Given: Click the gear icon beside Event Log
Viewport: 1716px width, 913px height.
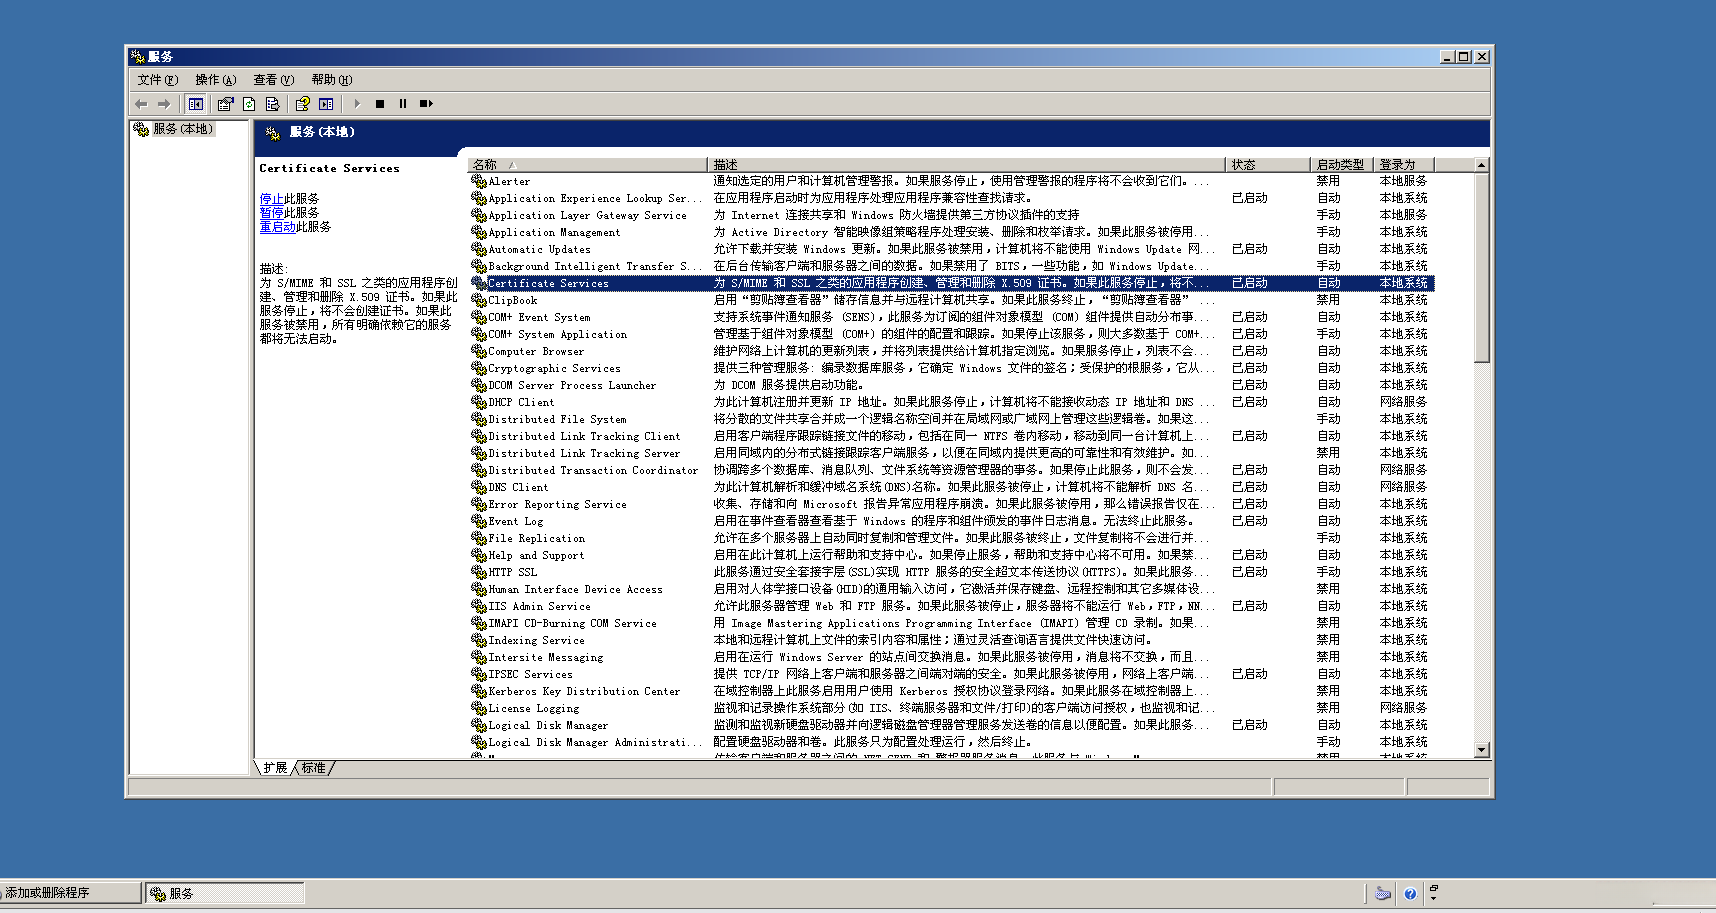Looking at the screenshot, I should 479,521.
